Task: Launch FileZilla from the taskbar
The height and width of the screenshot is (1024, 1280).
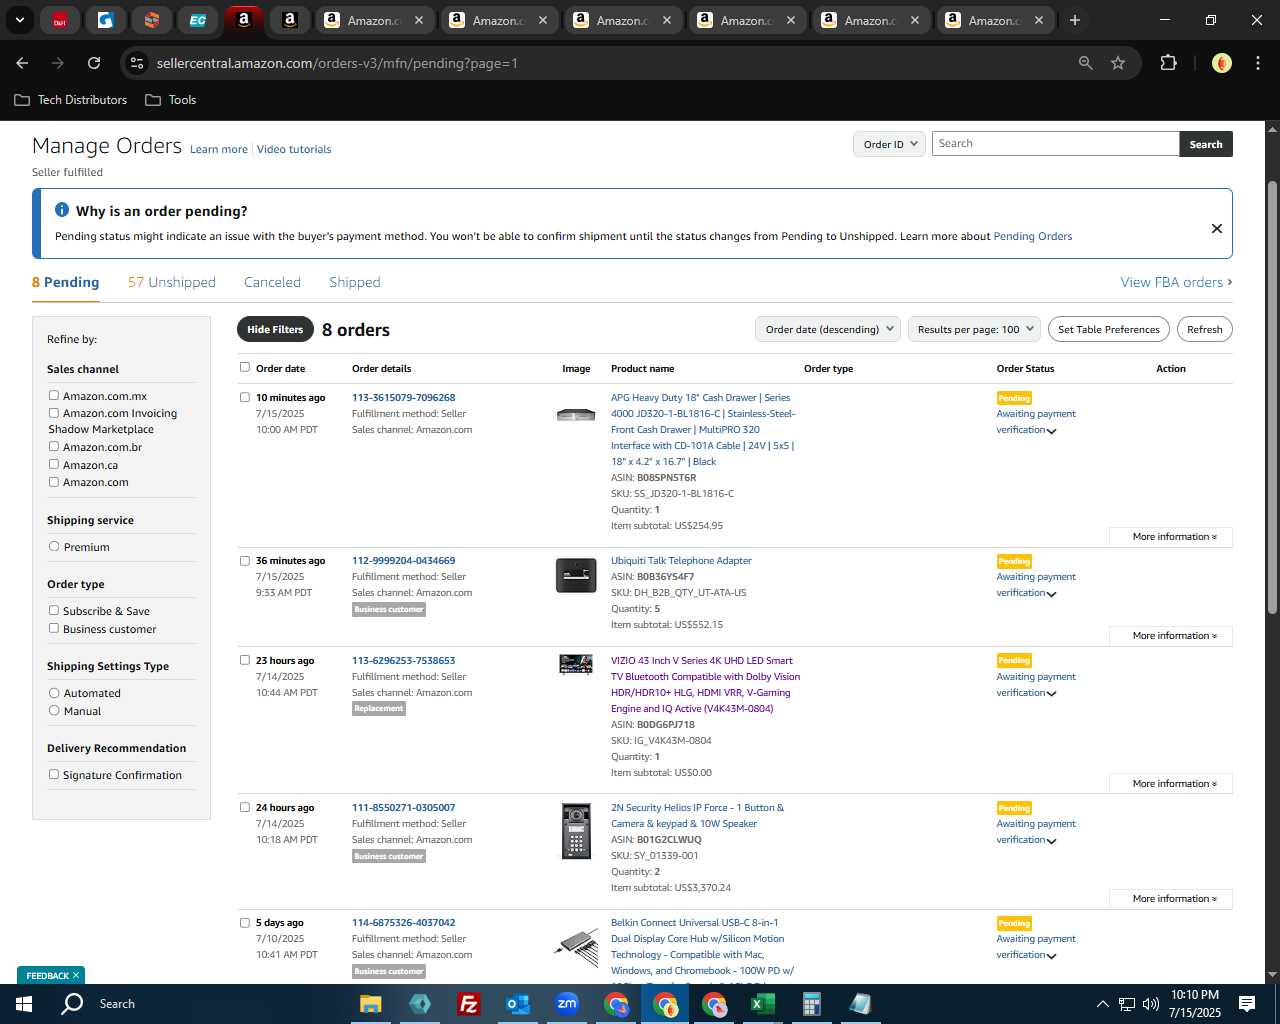Action: tap(468, 1004)
